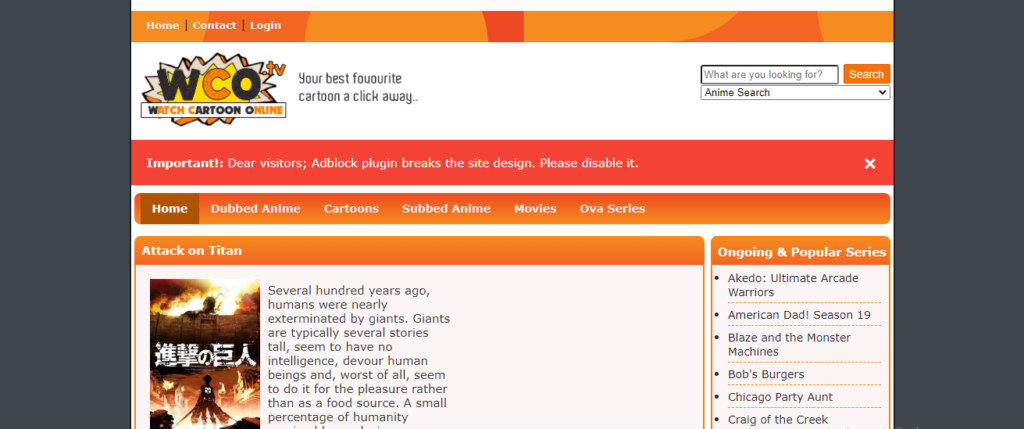
Task: Go to the Contact page
Action: coord(214,25)
